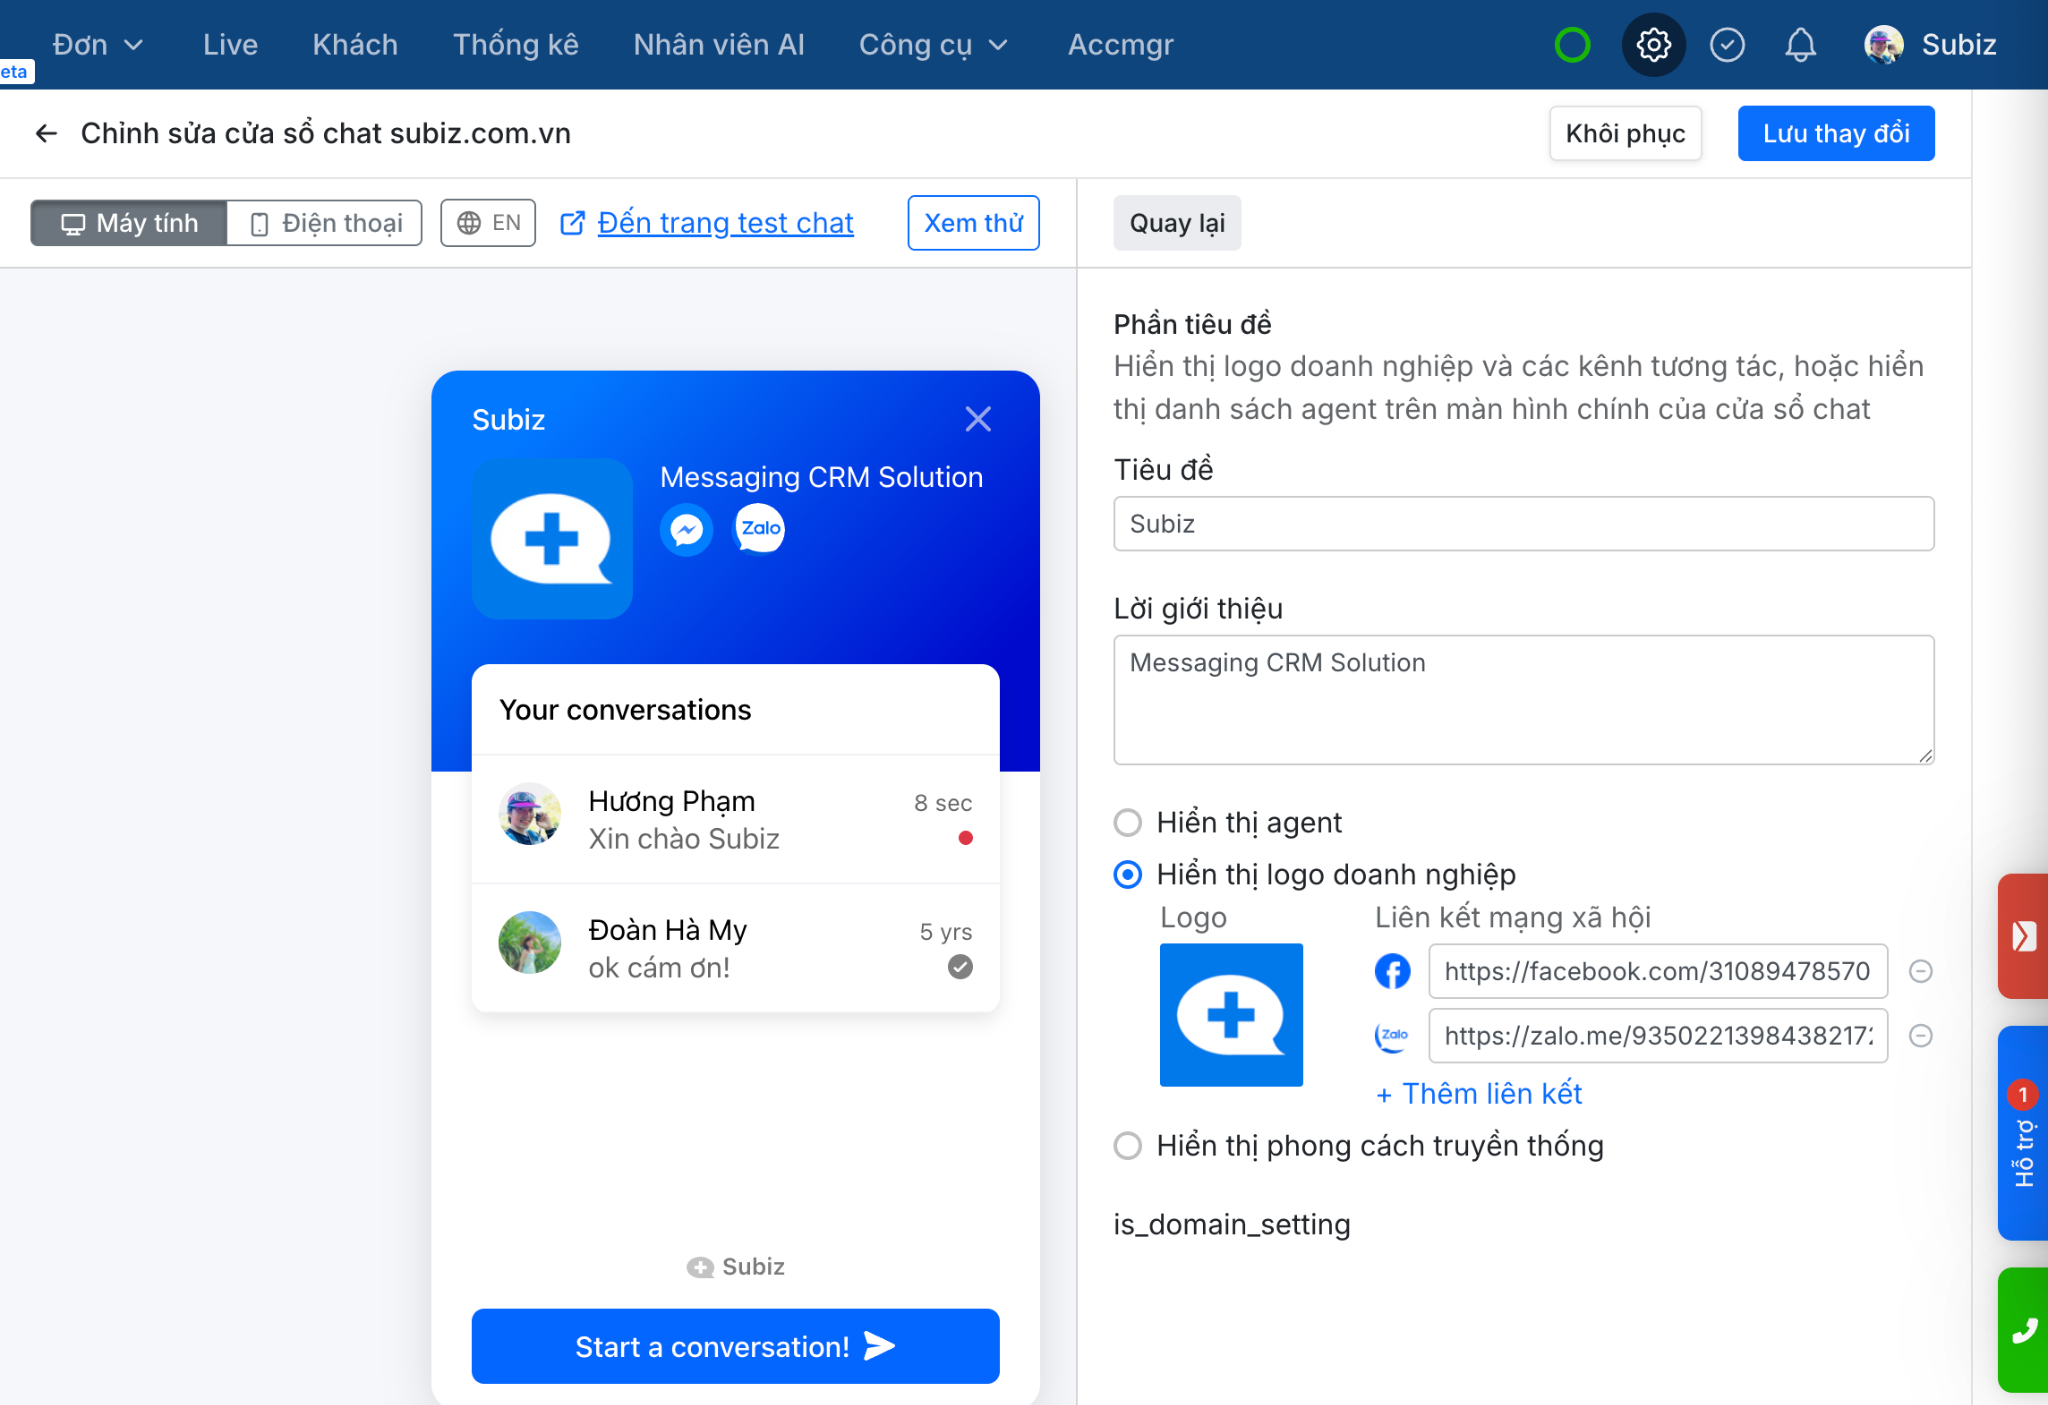Select 'Hiển thị agent' radio option
Screen dimensions: 2048x1405
pos(1128,822)
